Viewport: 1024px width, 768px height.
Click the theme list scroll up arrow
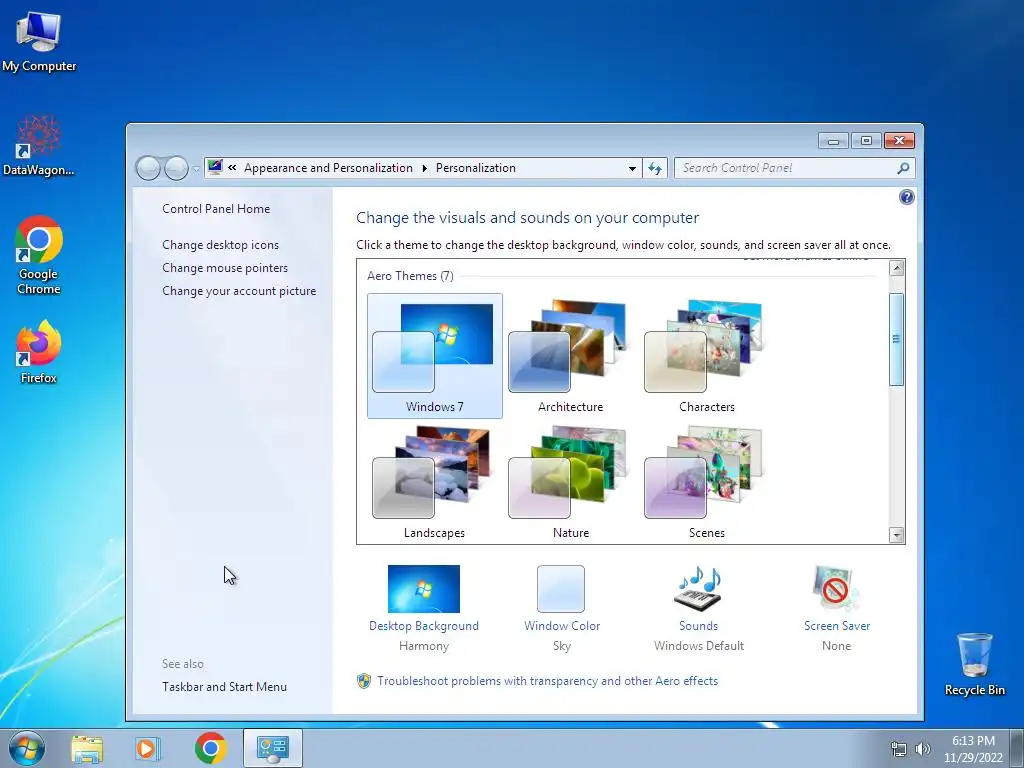tap(897, 268)
